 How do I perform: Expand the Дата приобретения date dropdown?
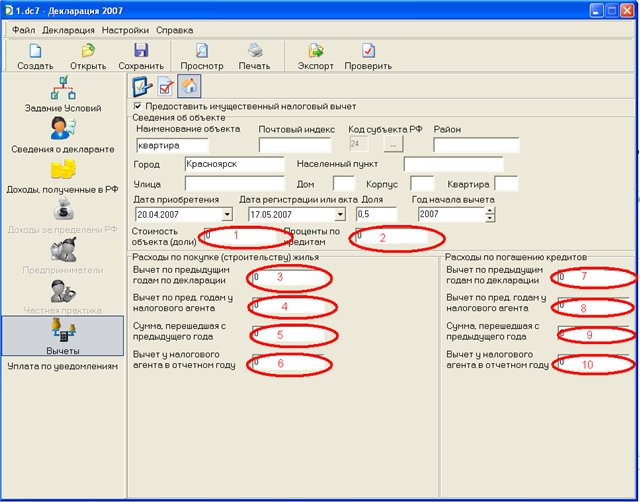click(226, 214)
